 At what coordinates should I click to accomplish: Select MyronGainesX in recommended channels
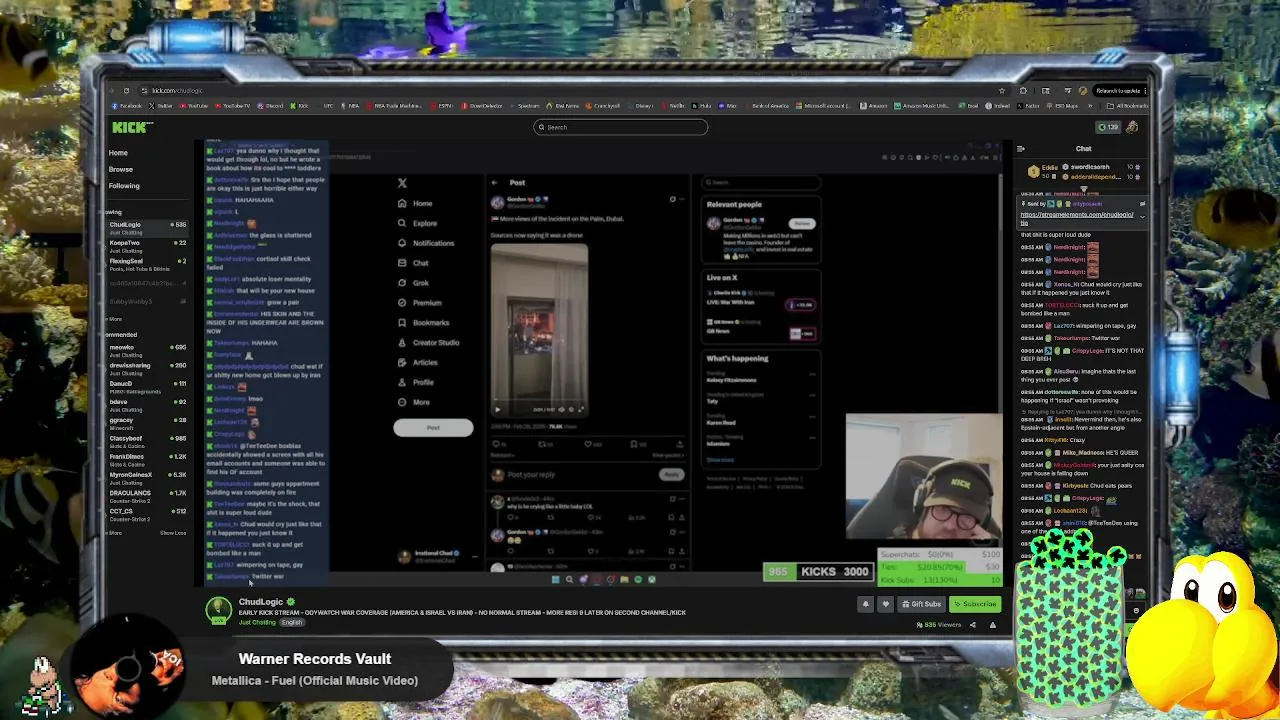(x=147, y=478)
